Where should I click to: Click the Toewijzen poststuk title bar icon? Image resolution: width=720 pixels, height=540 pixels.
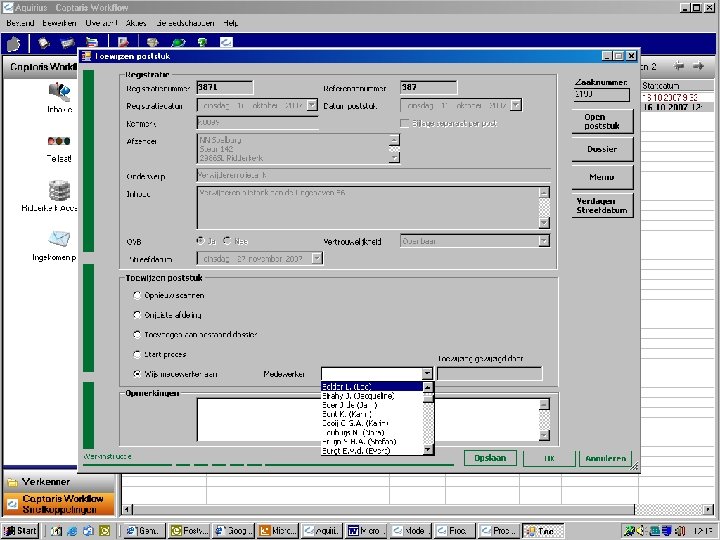[86, 56]
